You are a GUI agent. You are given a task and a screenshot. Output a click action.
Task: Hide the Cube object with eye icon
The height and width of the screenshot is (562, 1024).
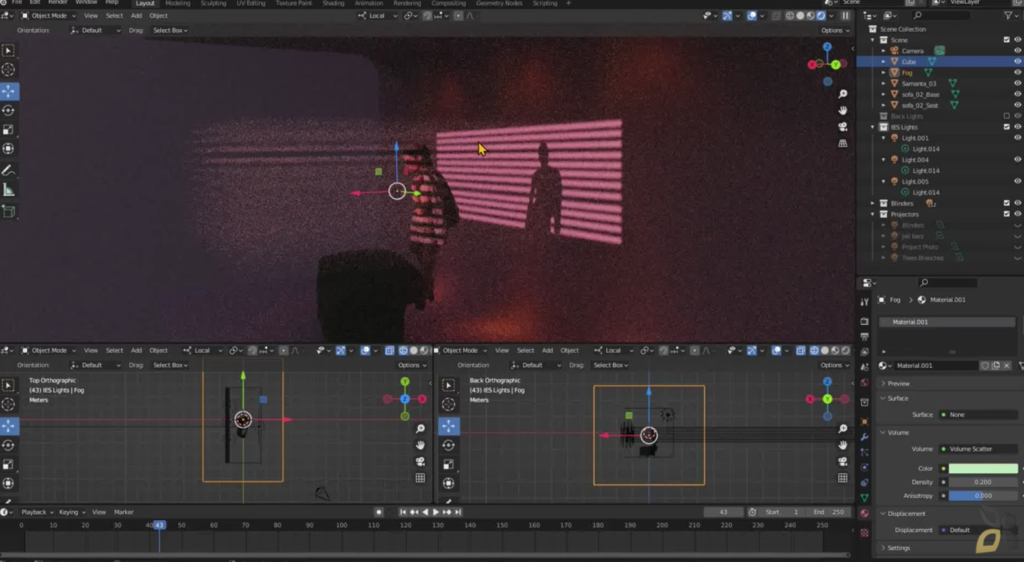1017,61
